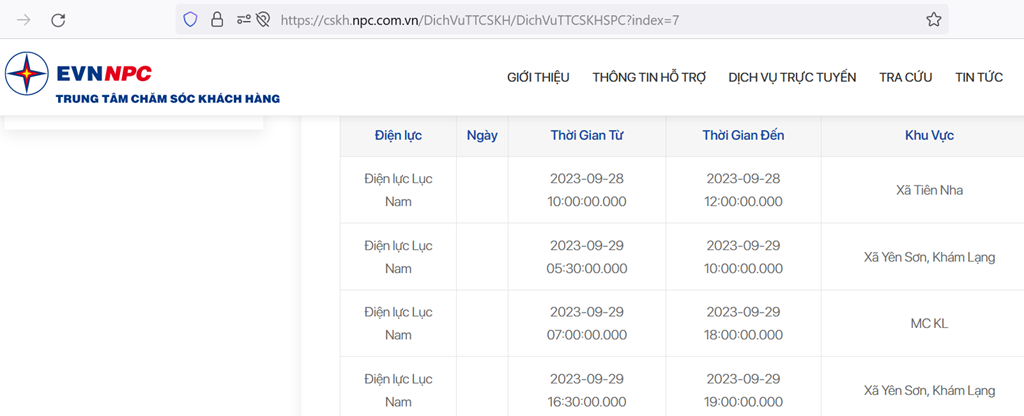Bookmark this page with the star icon

point(934,20)
